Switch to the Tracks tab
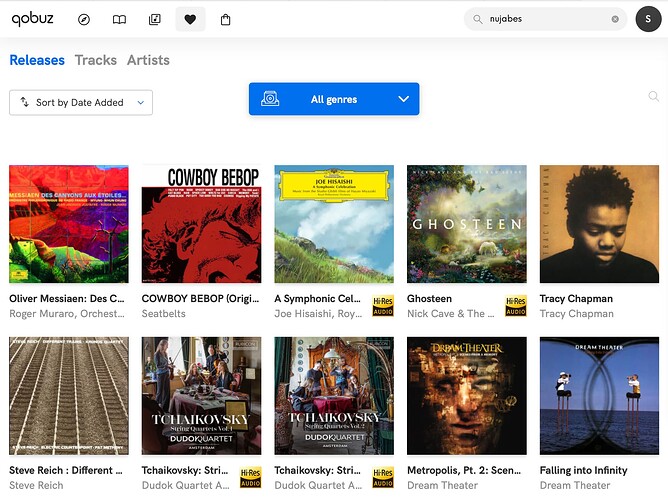This screenshot has height=500, width=668. tap(96, 60)
